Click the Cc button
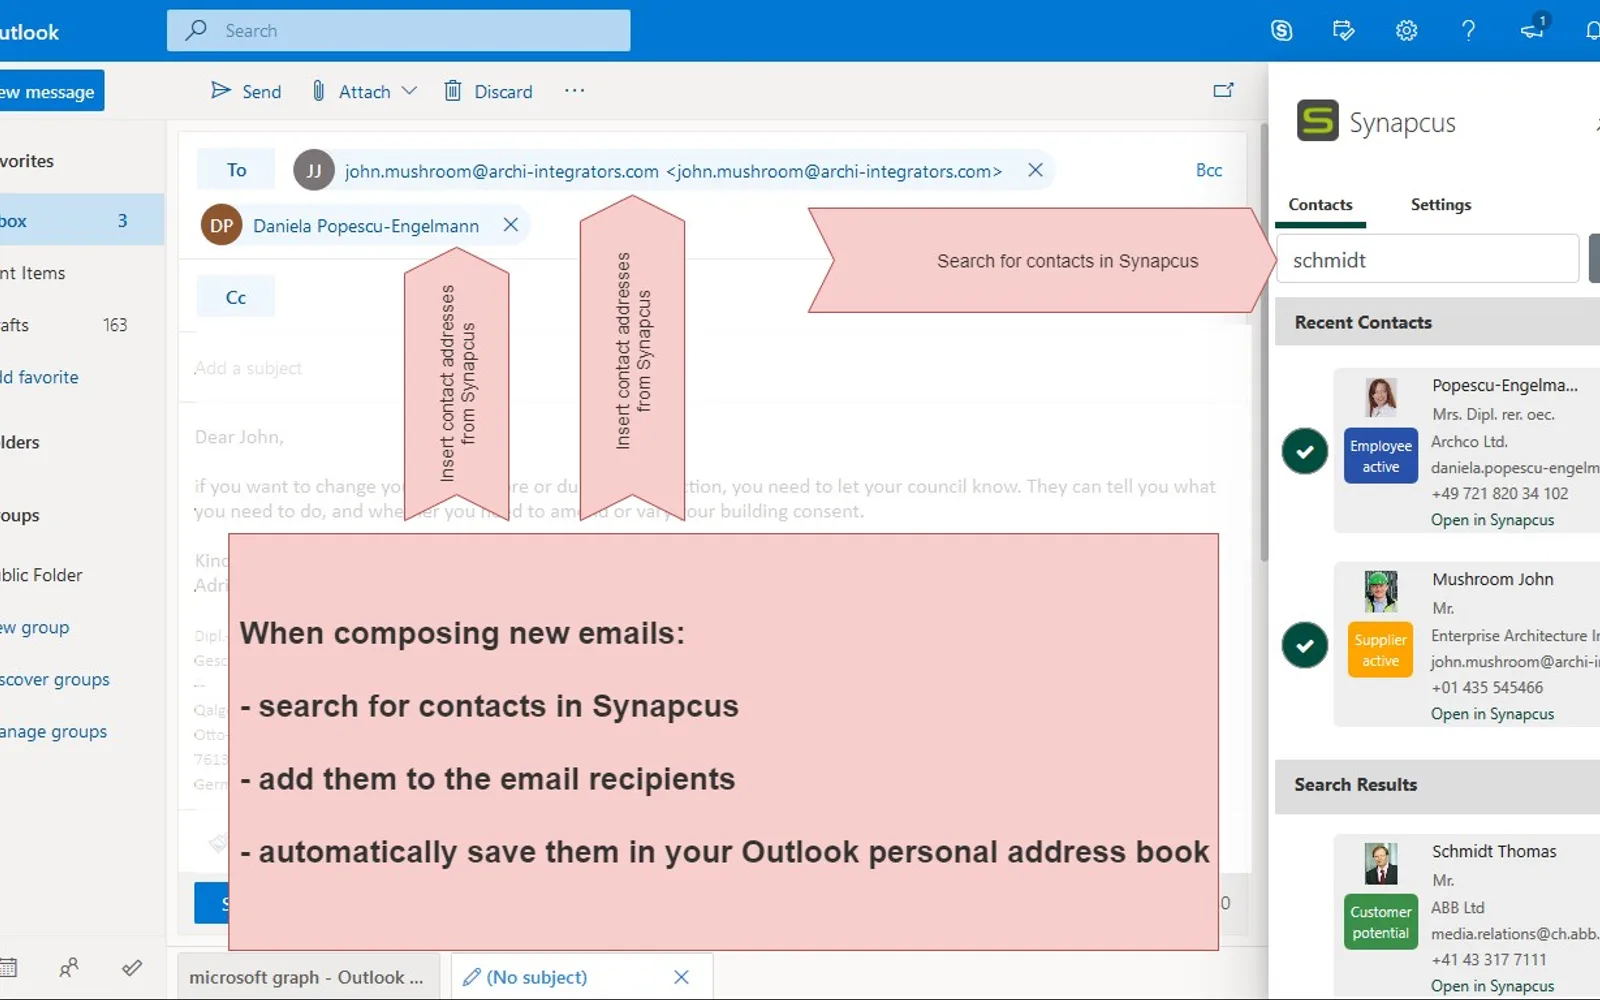Image resolution: width=1600 pixels, height=1000 pixels. pos(236,297)
